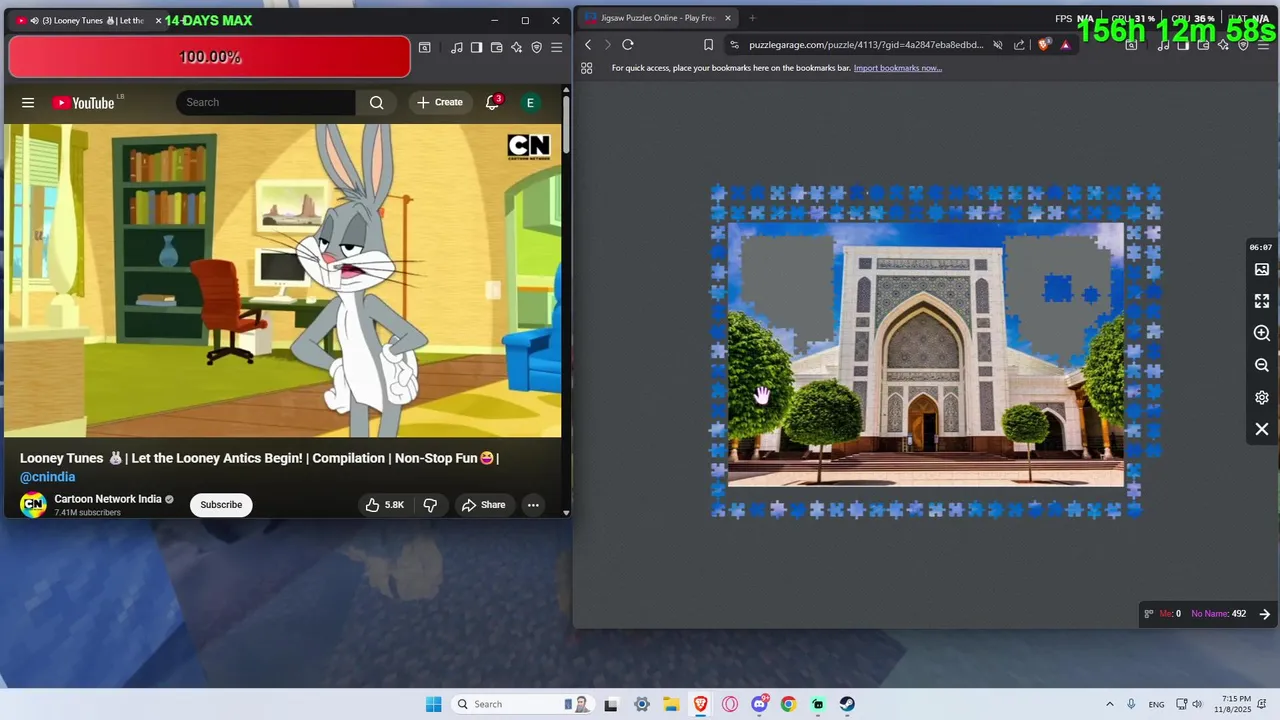Open Brave Wallet icon in YouTube window
Image resolution: width=1280 pixels, height=720 pixels.
(497, 47)
